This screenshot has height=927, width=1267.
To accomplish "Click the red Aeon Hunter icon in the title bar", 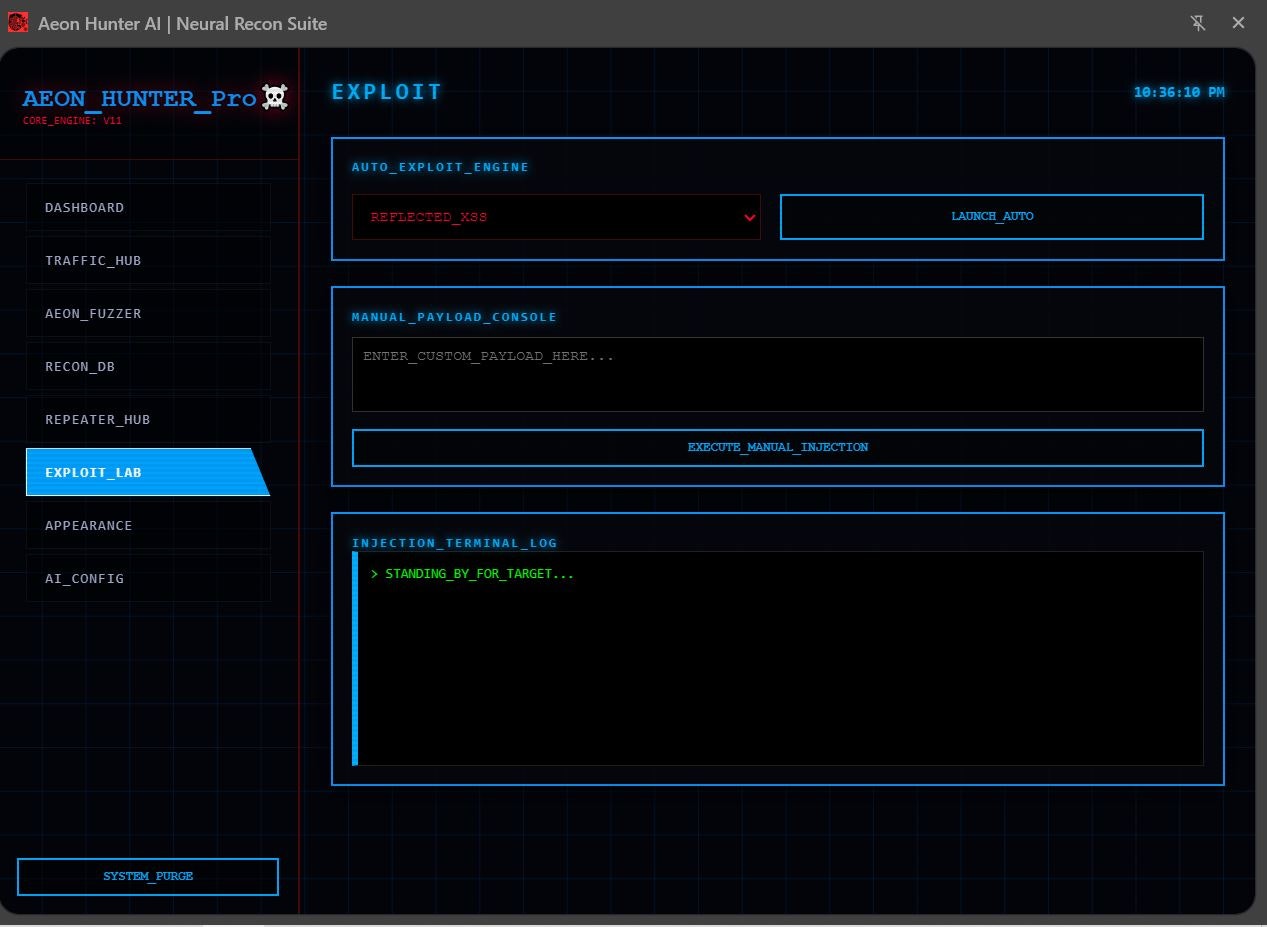I will [x=17, y=22].
